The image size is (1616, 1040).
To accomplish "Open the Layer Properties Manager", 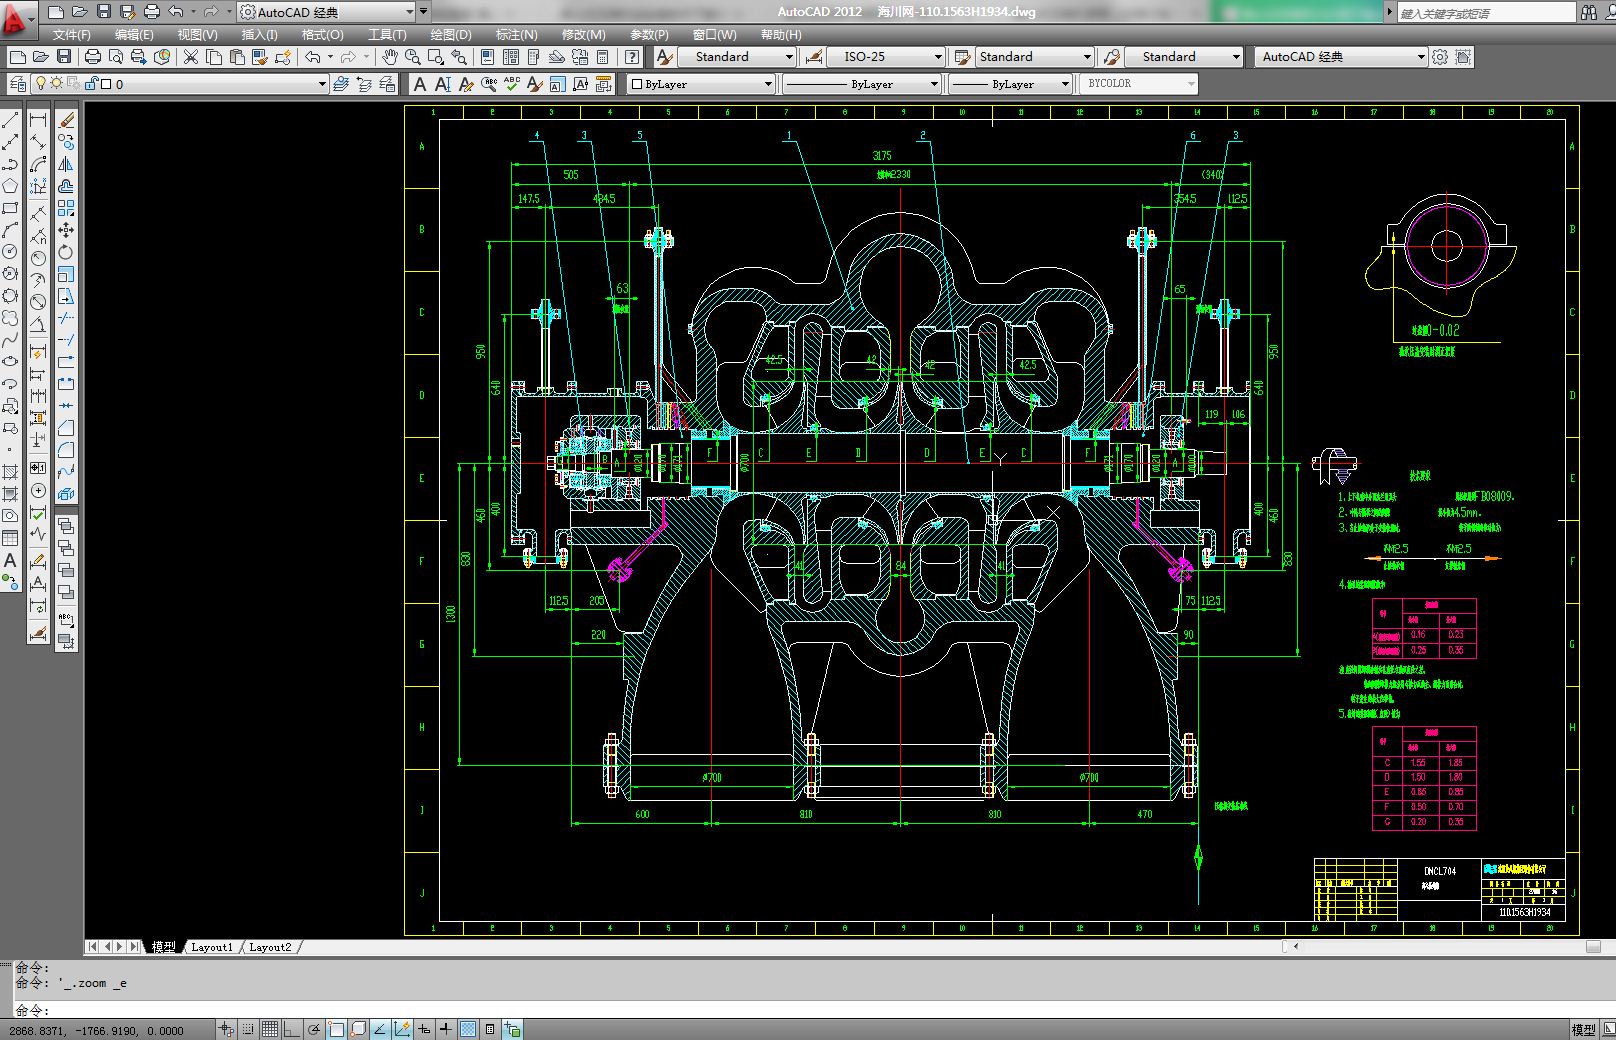I will click(18, 84).
